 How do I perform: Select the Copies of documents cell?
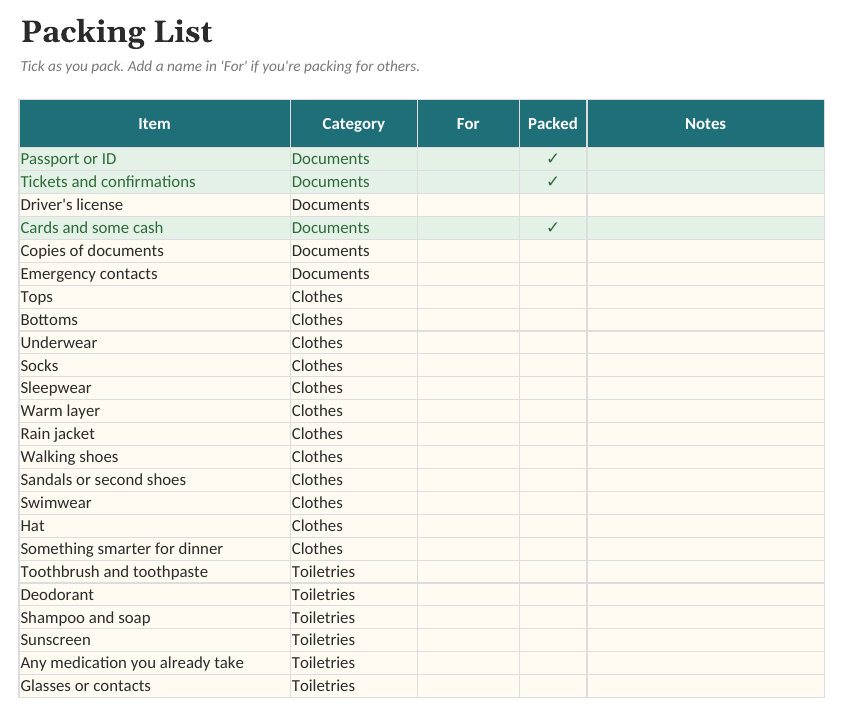point(155,251)
